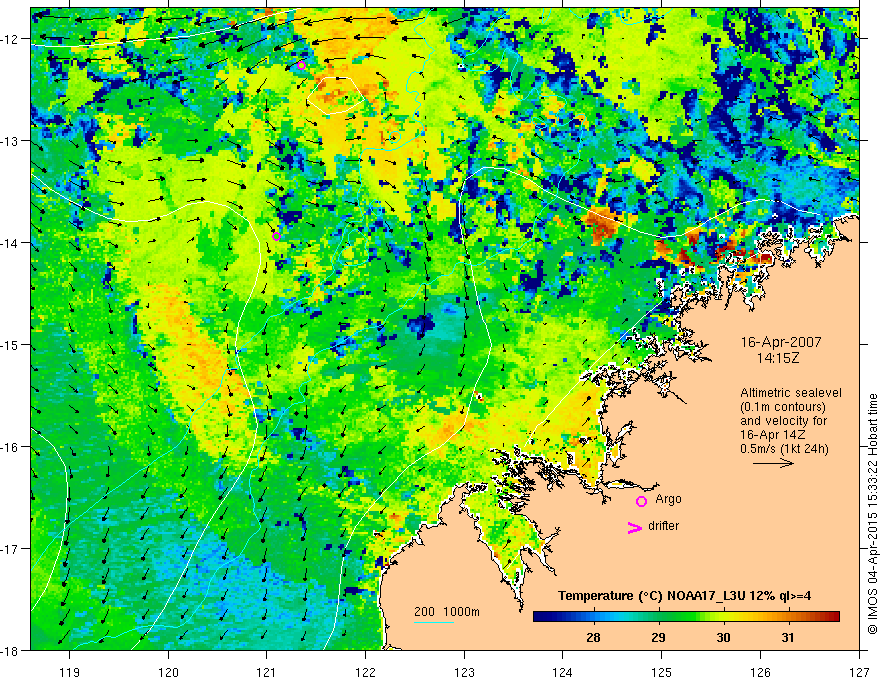Click the Argo legend label
Viewport: 880px width, 680px height.
click(x=668, y=499)
